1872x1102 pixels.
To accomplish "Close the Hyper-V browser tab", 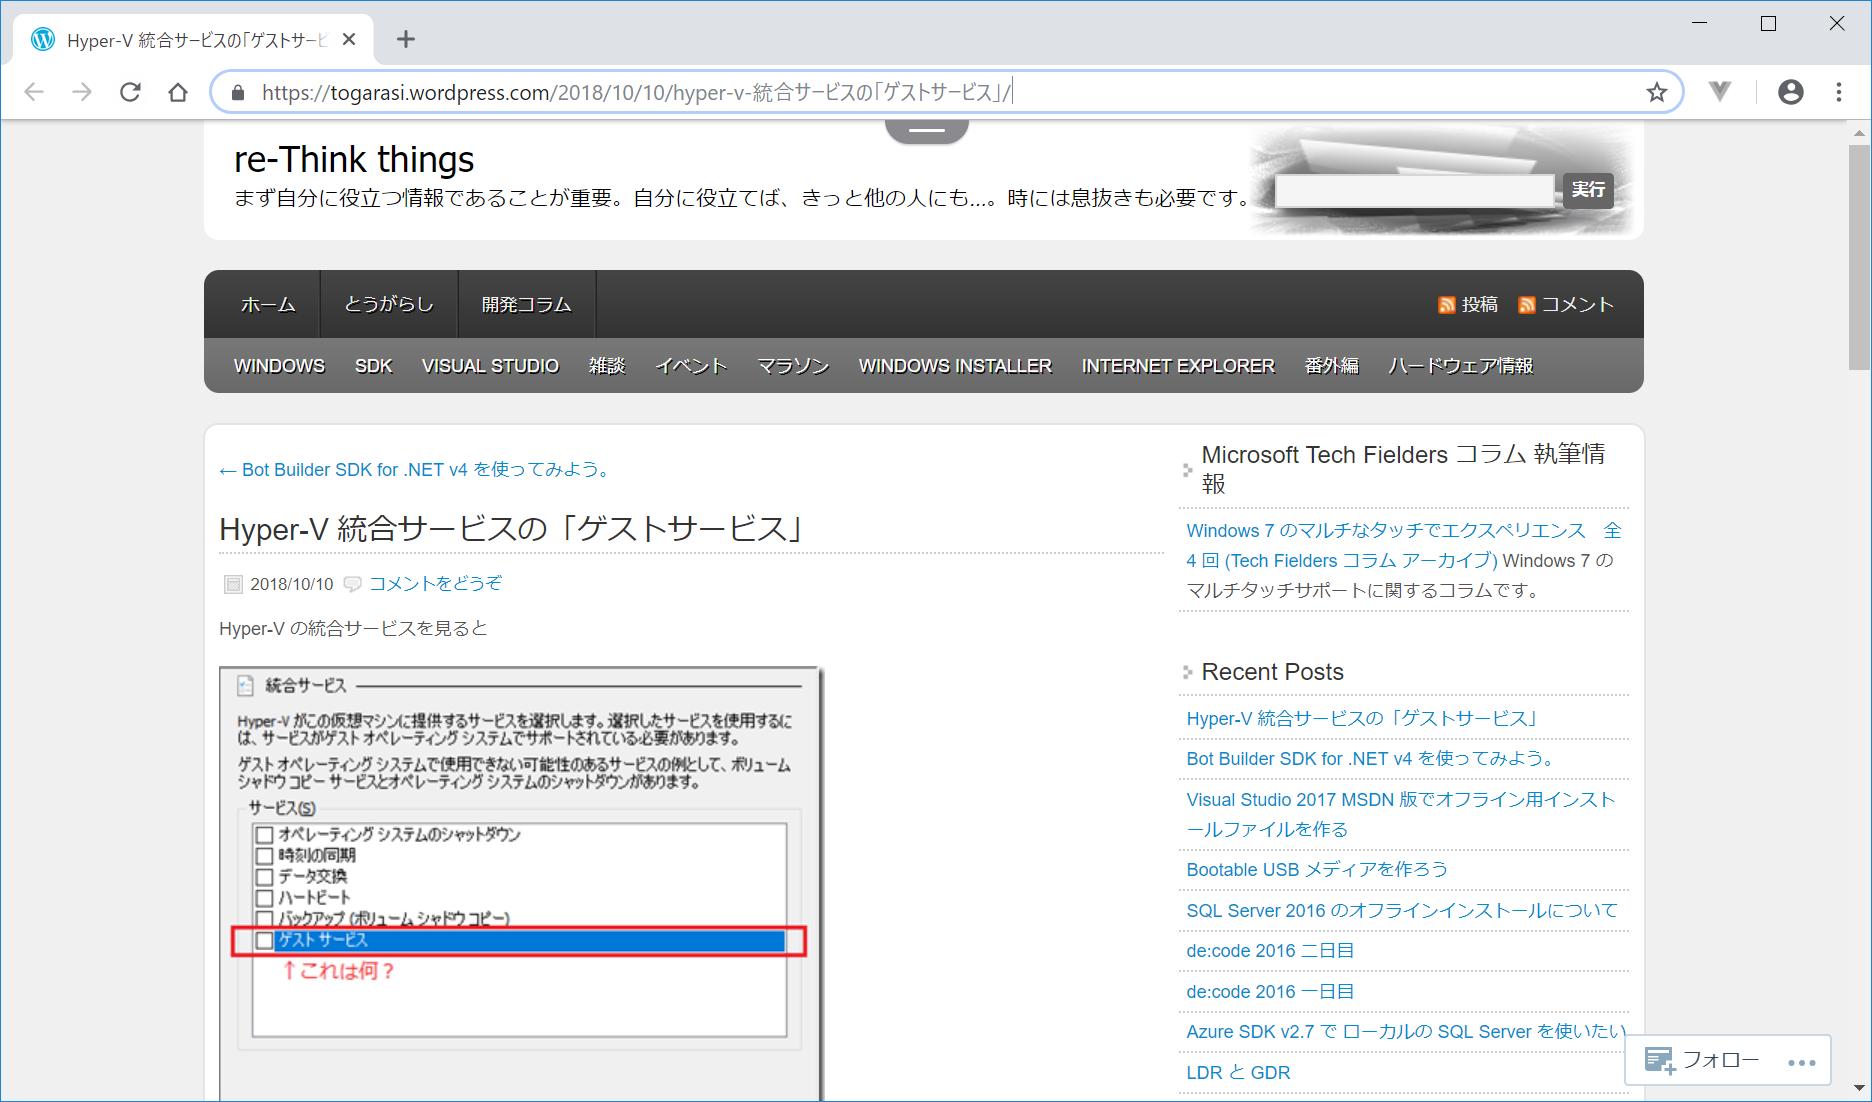I will pyautogui.click(x=349, y=39).
